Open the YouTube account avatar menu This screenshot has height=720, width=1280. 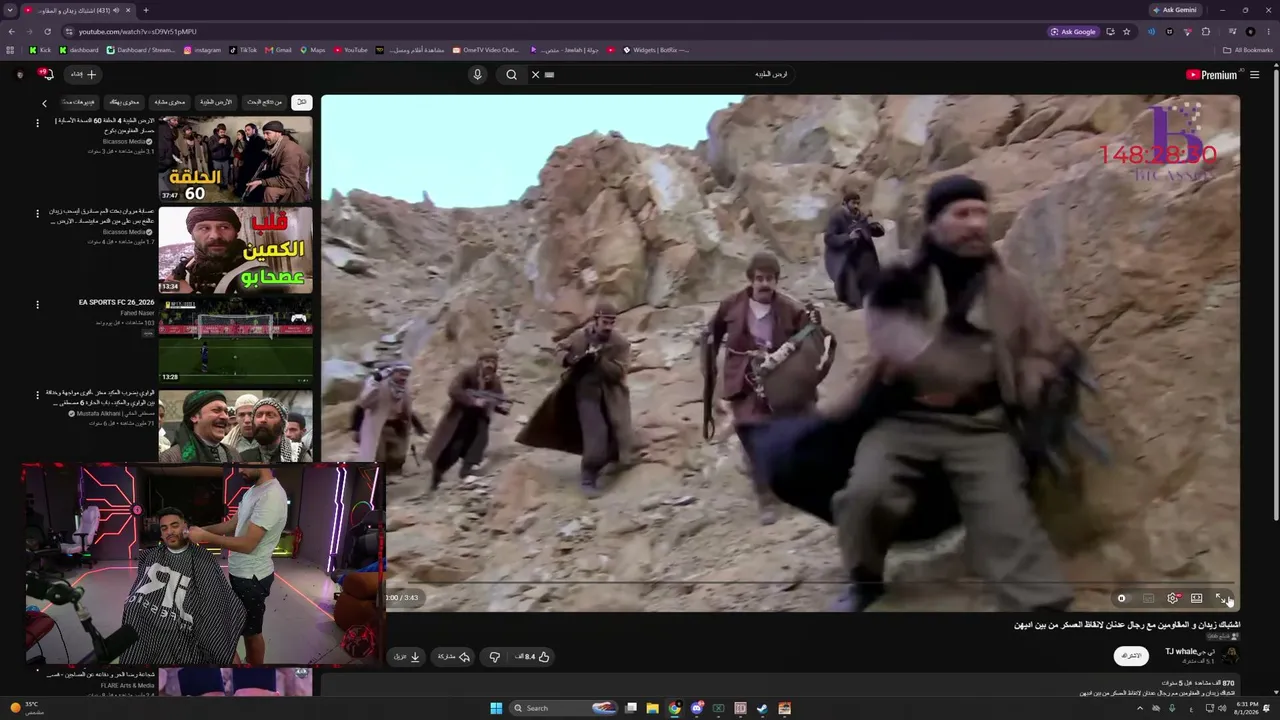tap(20, 74)
